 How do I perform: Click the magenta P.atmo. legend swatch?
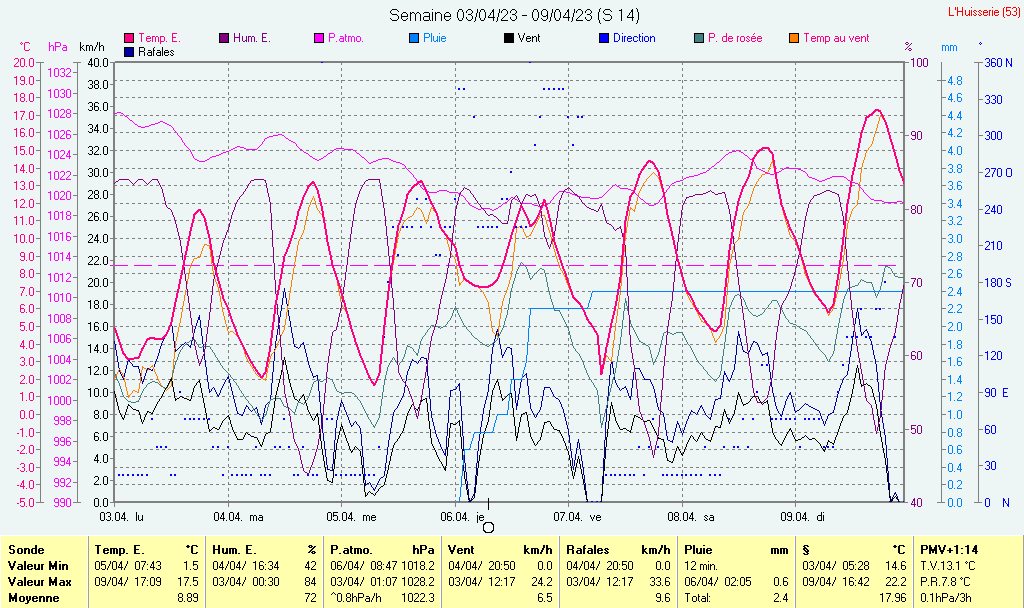click(319, 38)
